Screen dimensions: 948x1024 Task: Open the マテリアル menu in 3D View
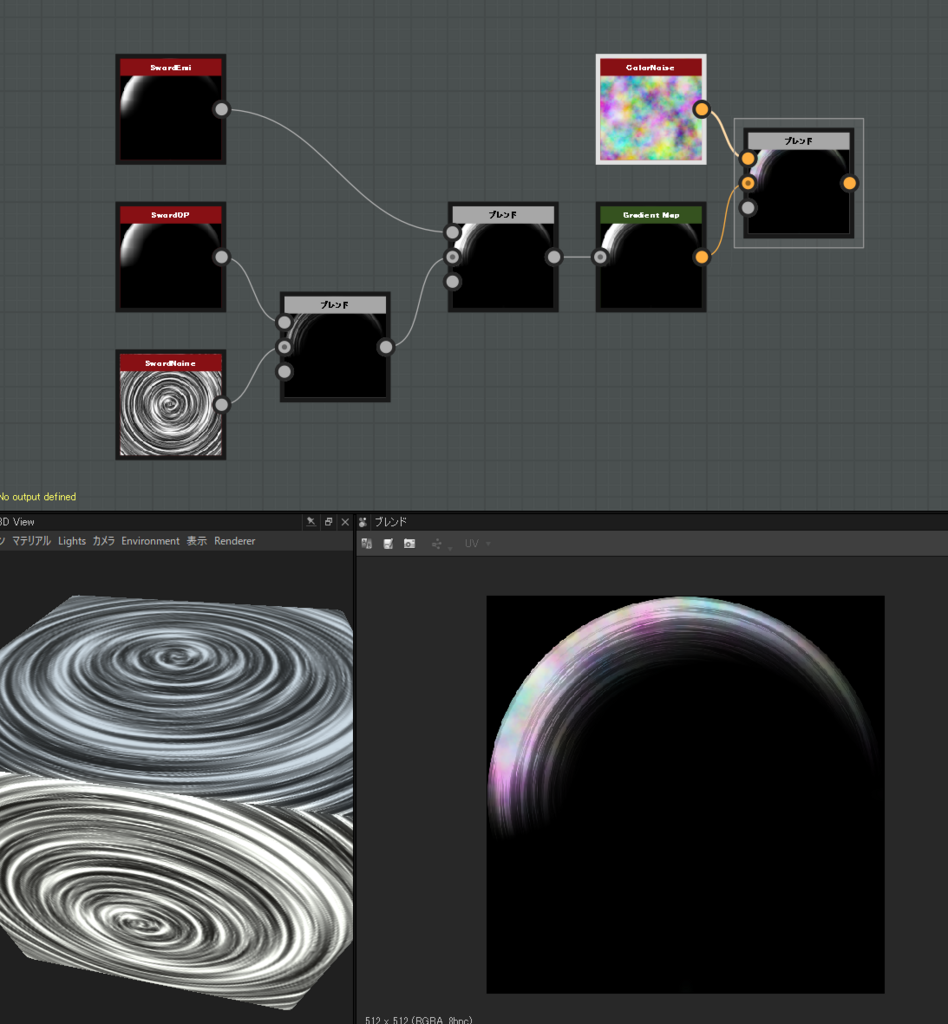[x=31, y=541]
